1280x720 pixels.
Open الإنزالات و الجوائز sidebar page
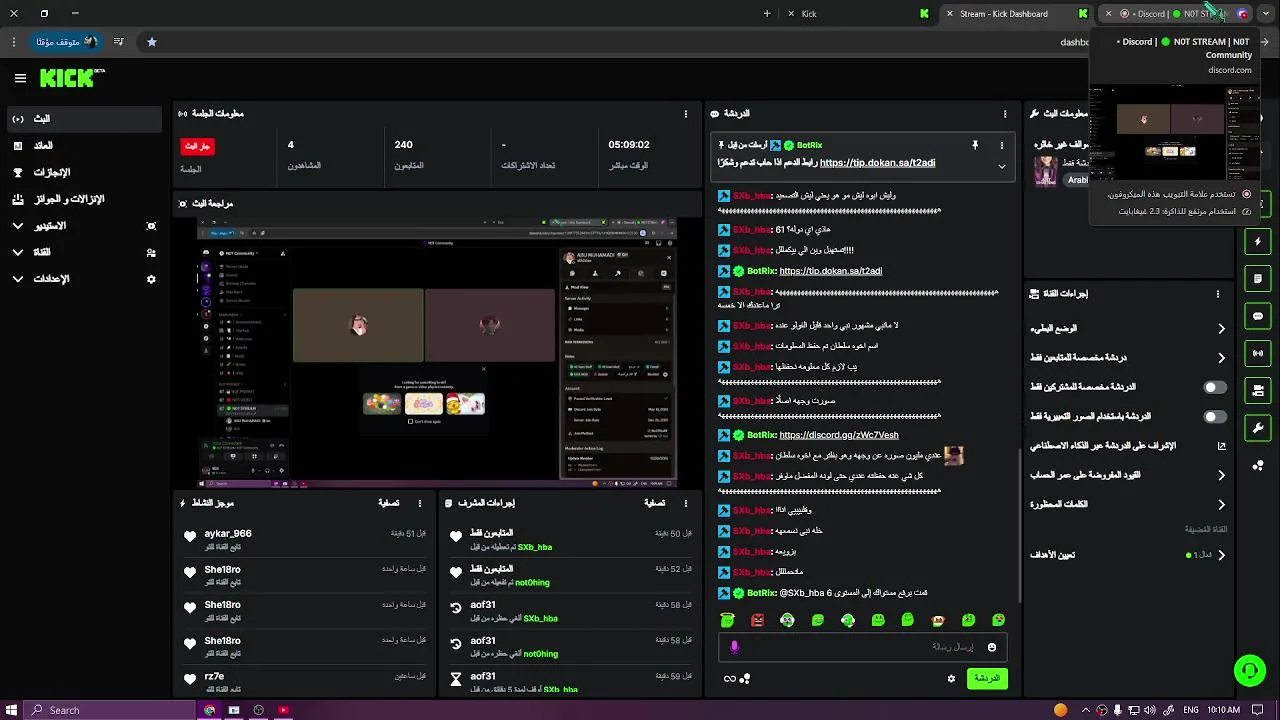coord(82,199)
